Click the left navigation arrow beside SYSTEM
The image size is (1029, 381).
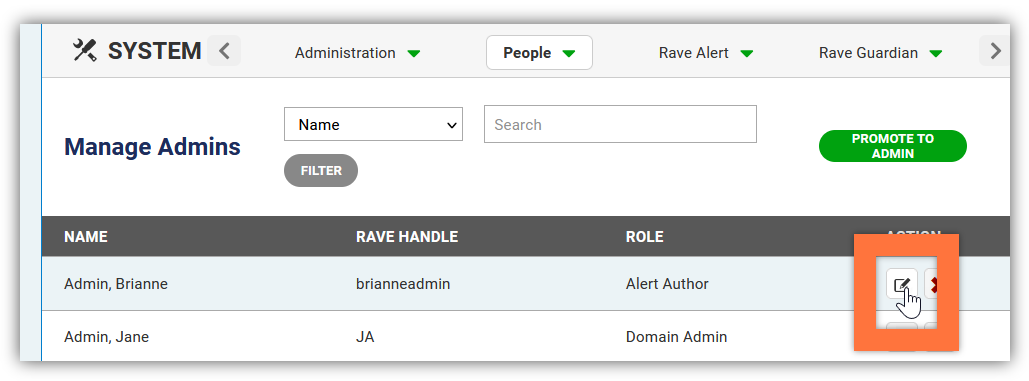pyautogui.click(x=224, y=51)
